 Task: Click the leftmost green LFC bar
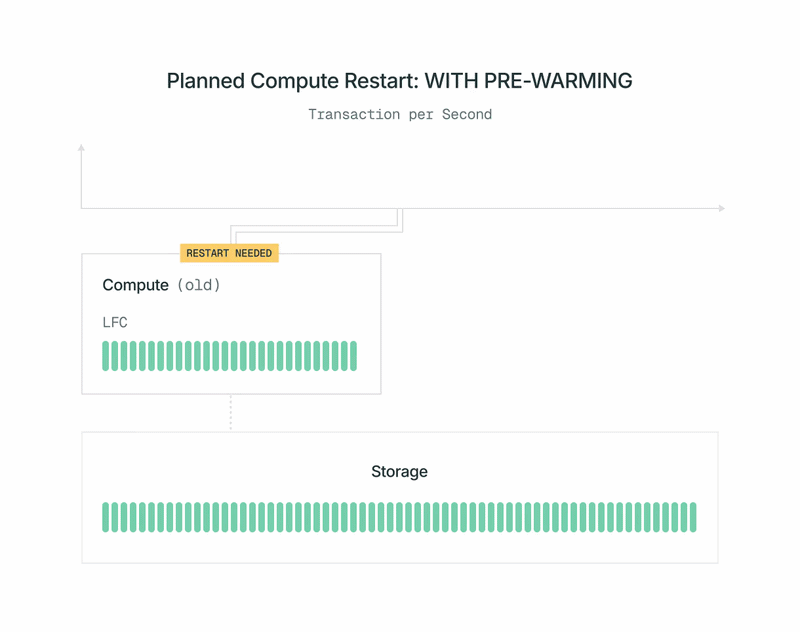tap(106, 356)
